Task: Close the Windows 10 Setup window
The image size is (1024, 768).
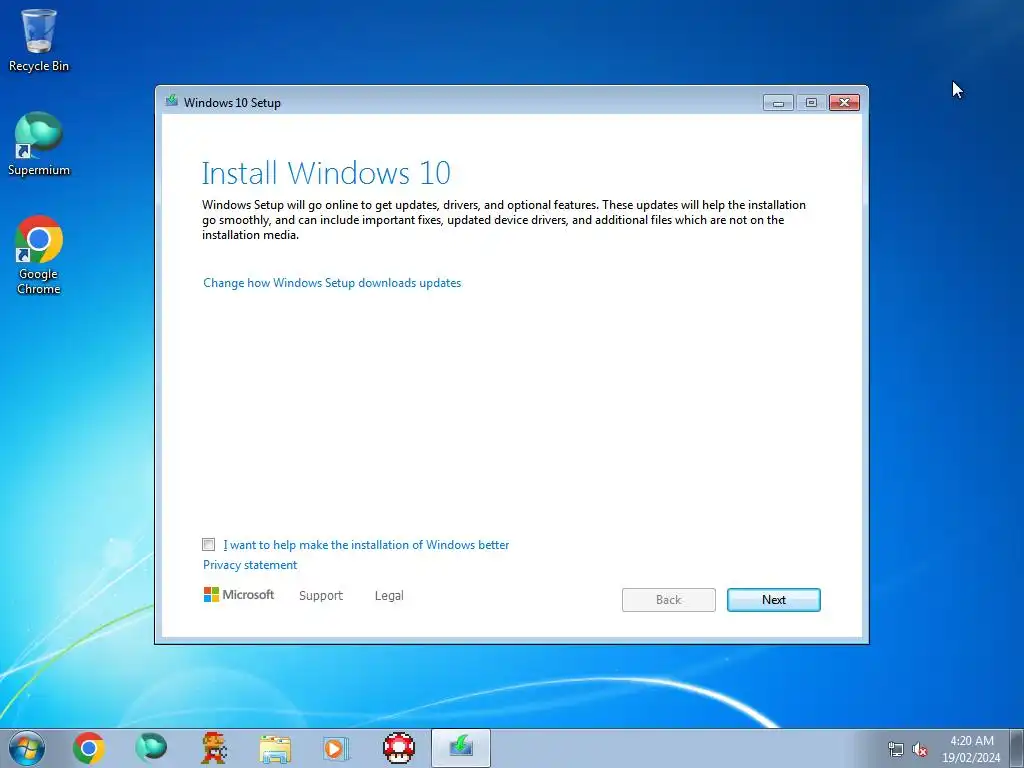Action: pos(844,103)
